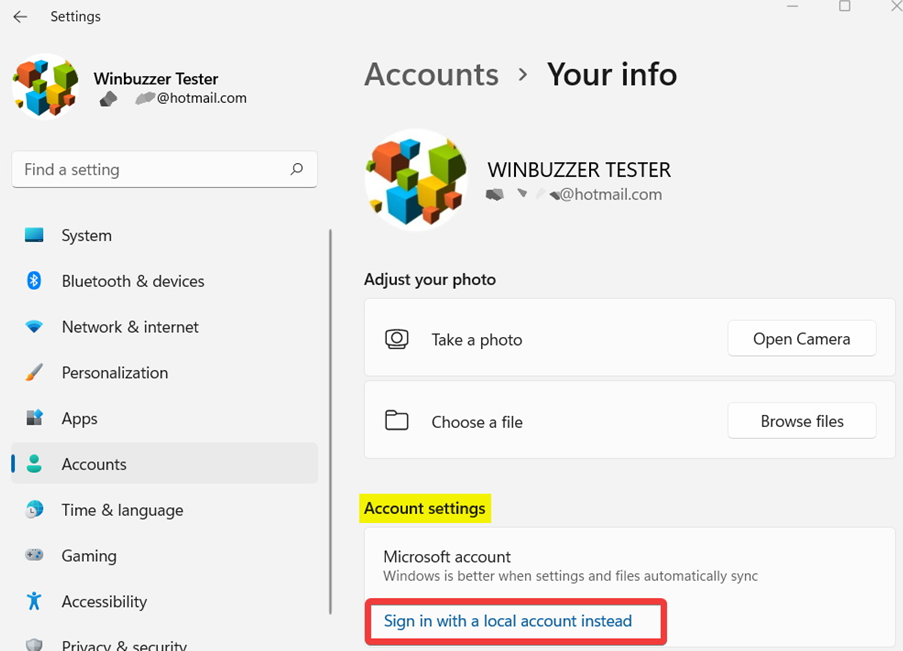Image resolution: width=903 pixels, height=651 pixels.
Task: Click the Bluetooth icon in sidebar
Action: pyautogui.click(x=34, y=281)
